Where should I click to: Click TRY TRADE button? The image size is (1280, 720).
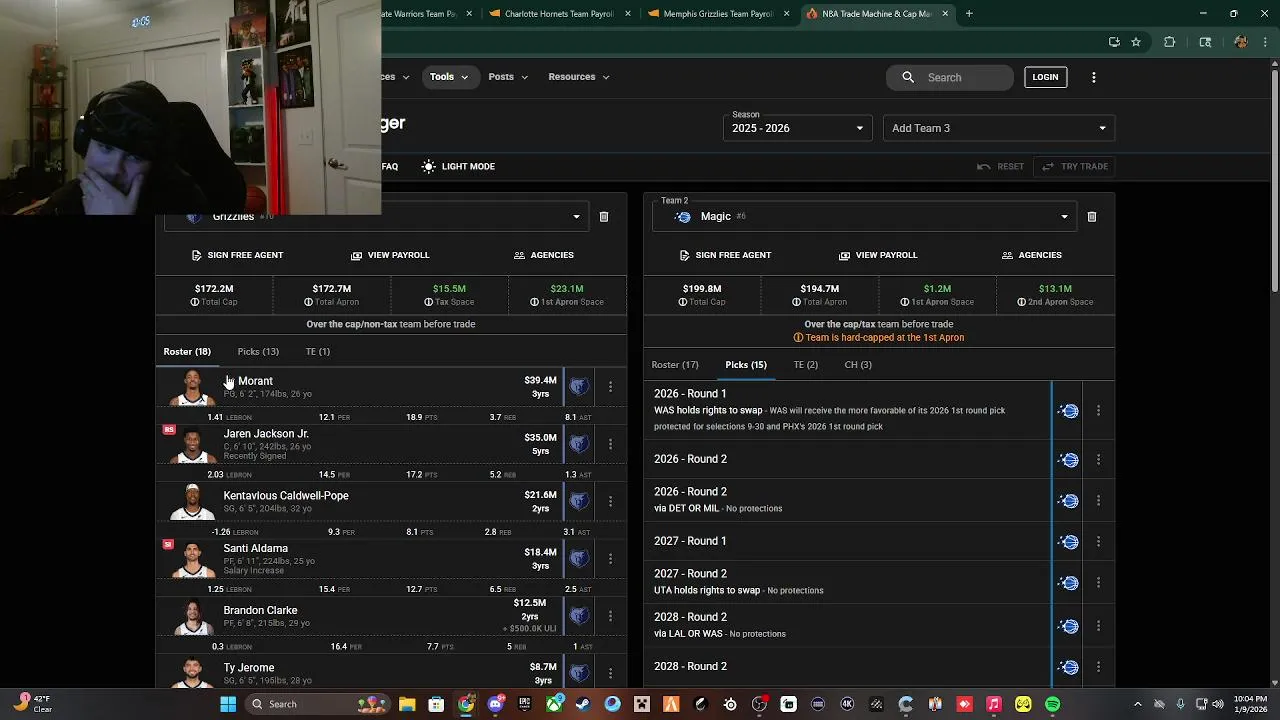click(x=1075, y=167)
